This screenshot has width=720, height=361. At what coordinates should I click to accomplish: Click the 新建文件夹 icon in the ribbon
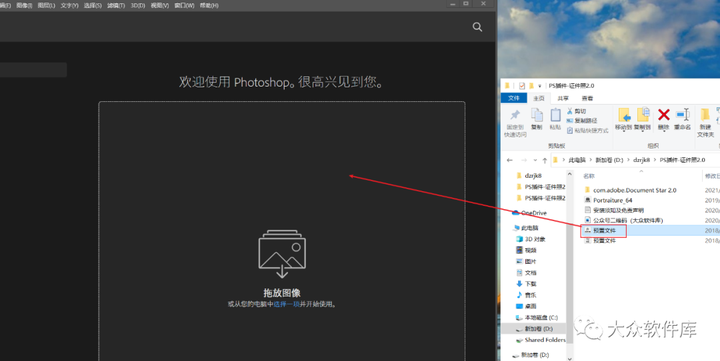705,115
